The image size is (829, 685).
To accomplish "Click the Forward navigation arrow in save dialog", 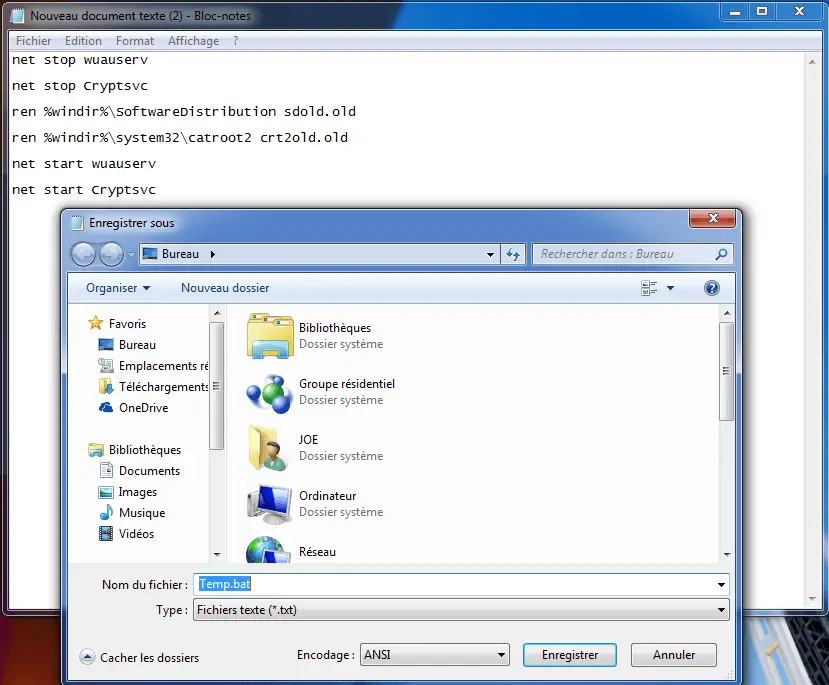I will [111, 255].
